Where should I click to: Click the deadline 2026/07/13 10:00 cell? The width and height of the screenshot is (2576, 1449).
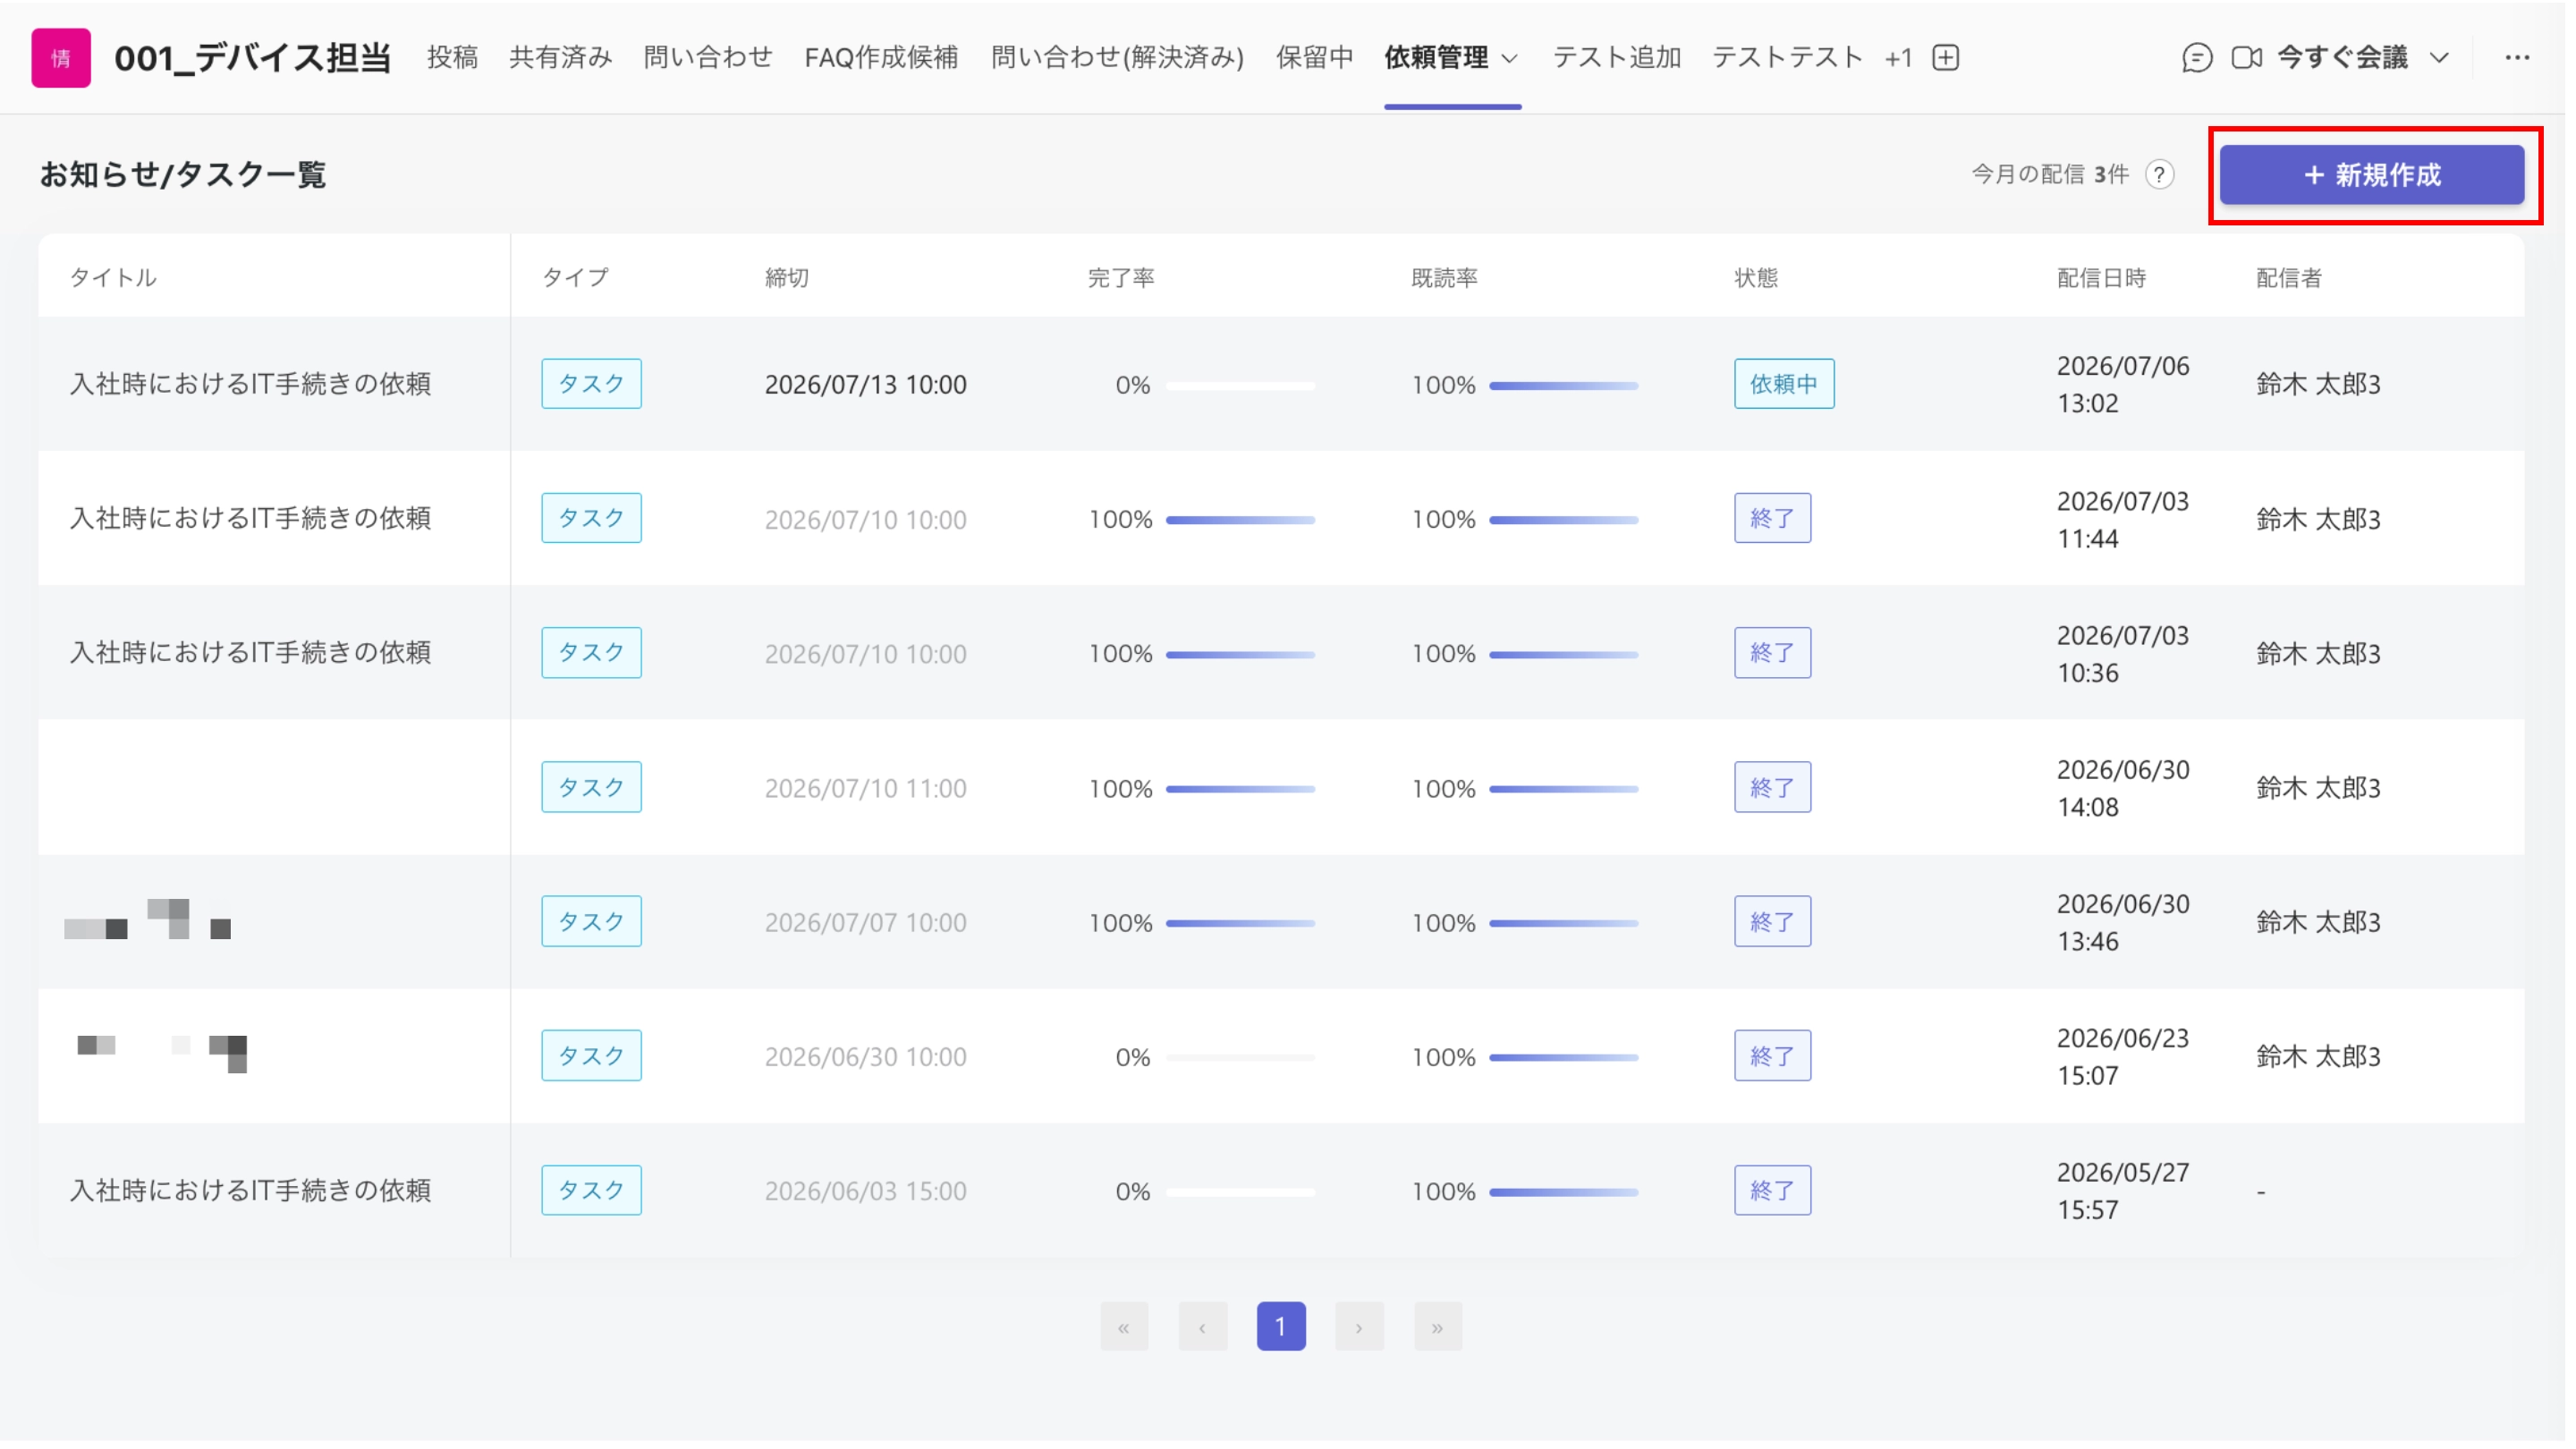click(x=866, y=385)
